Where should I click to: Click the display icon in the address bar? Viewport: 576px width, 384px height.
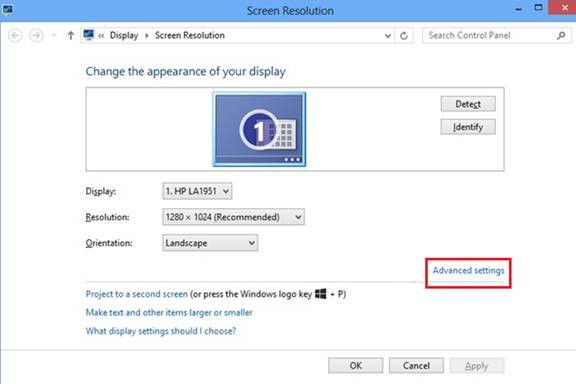coord(89,35)
